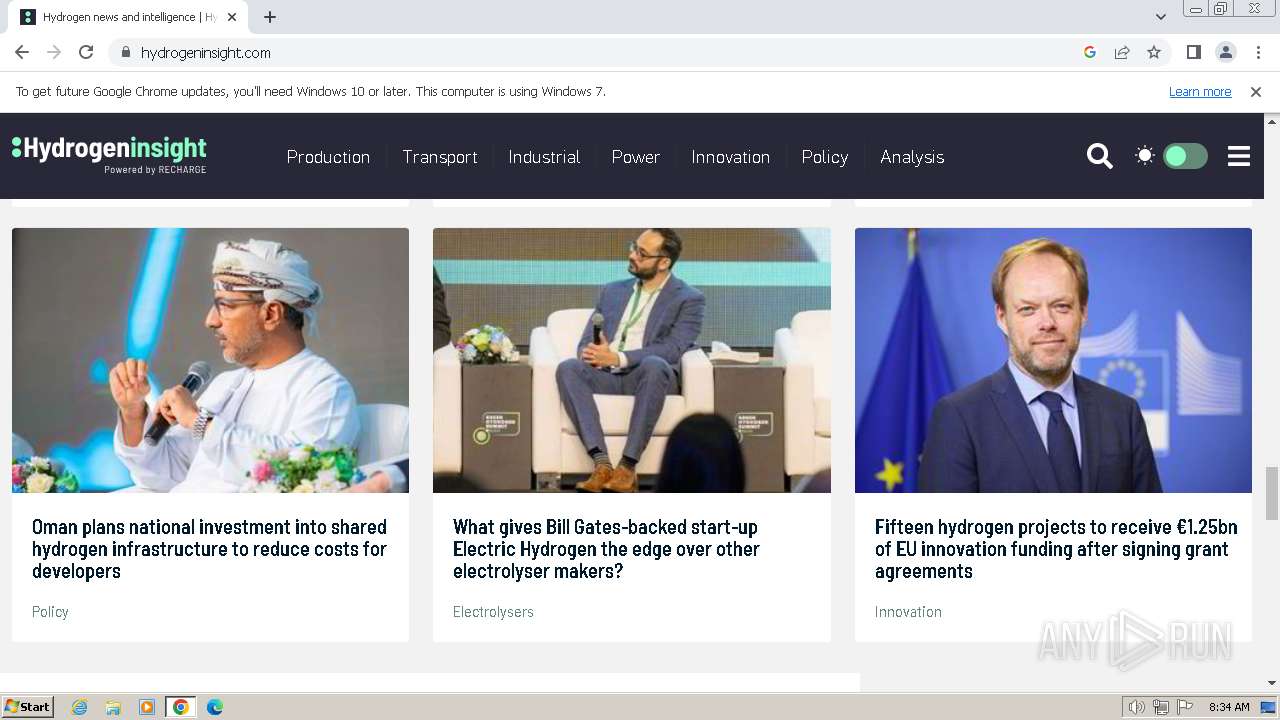
Task: Reload the current page
Action: click(x=86, y=52)
